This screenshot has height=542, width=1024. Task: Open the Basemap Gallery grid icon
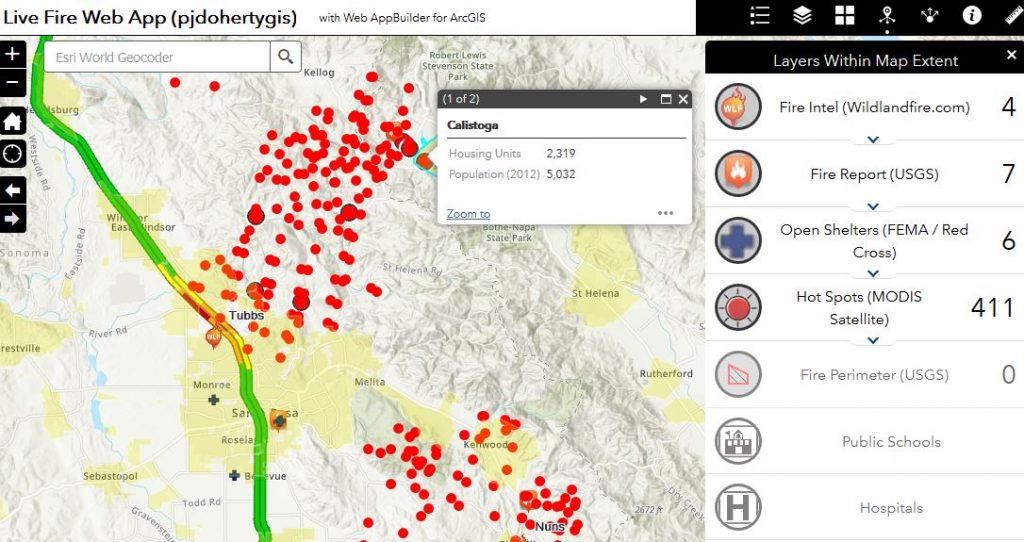845,15
